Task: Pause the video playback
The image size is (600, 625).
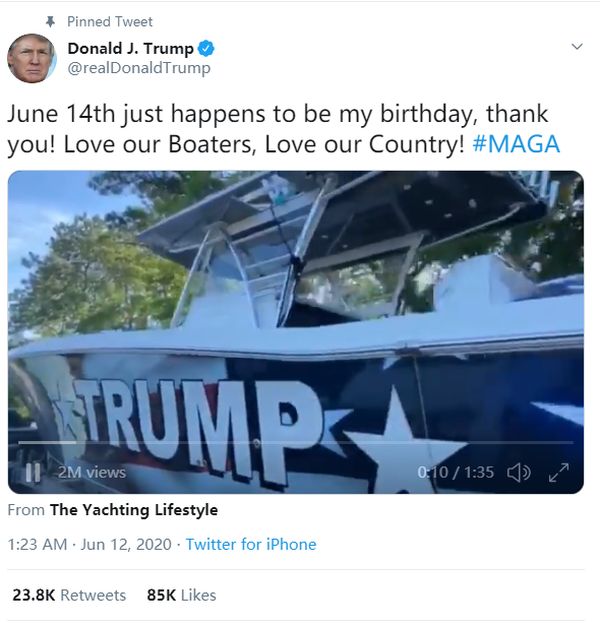Action: [x=33, y=472]
